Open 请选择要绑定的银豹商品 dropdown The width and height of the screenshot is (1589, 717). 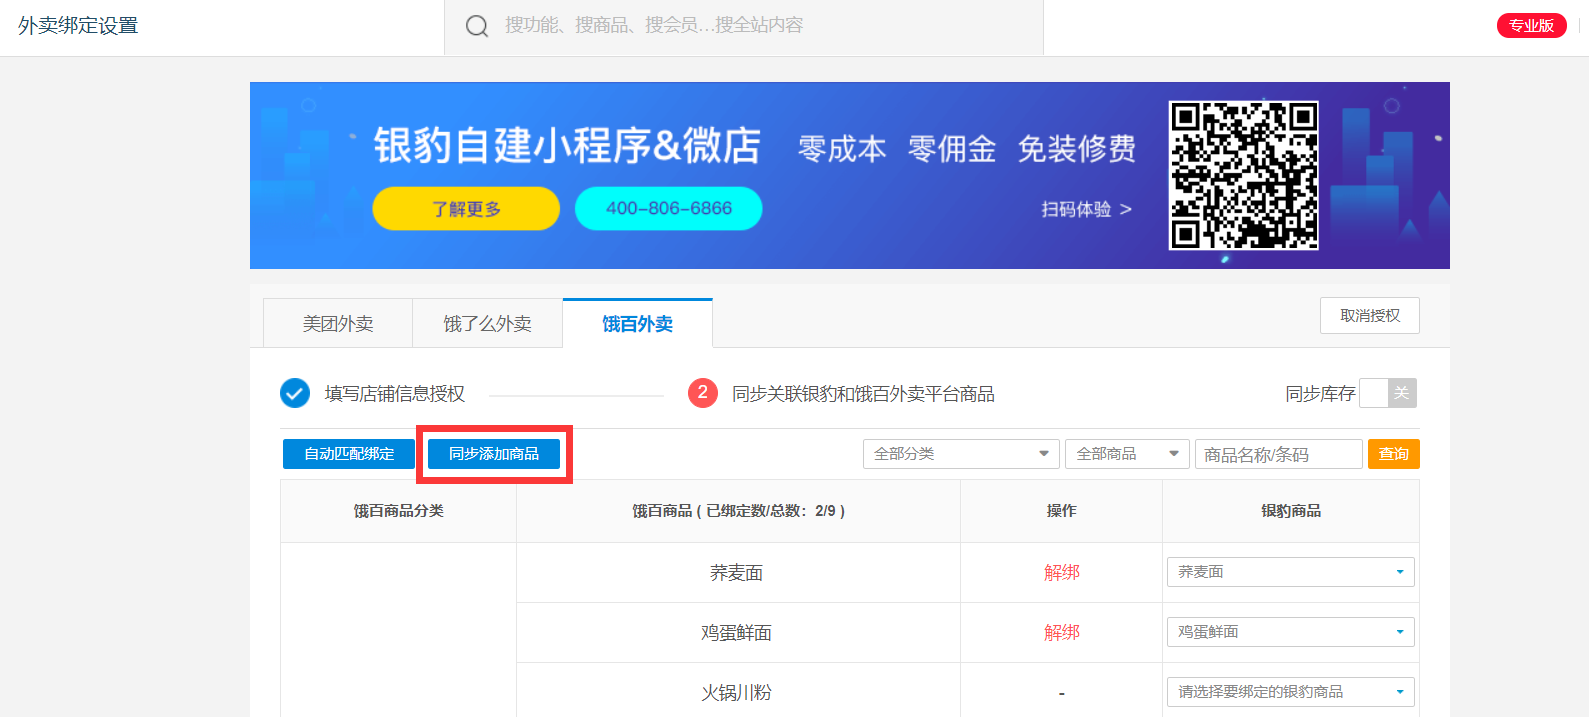click(x=1290, y=692)
